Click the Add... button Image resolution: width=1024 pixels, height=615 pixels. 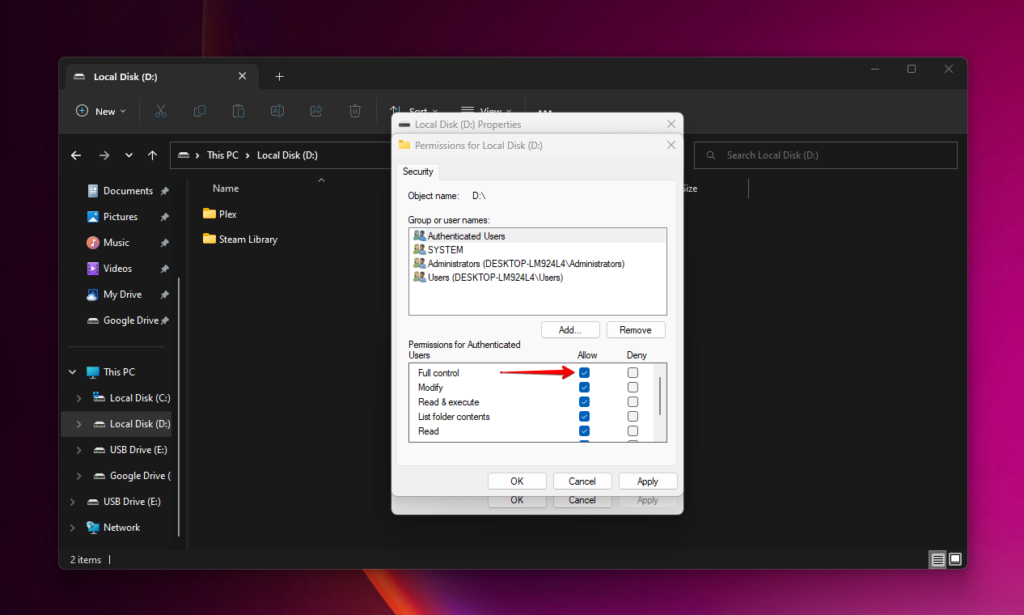(x=570, y=330)
